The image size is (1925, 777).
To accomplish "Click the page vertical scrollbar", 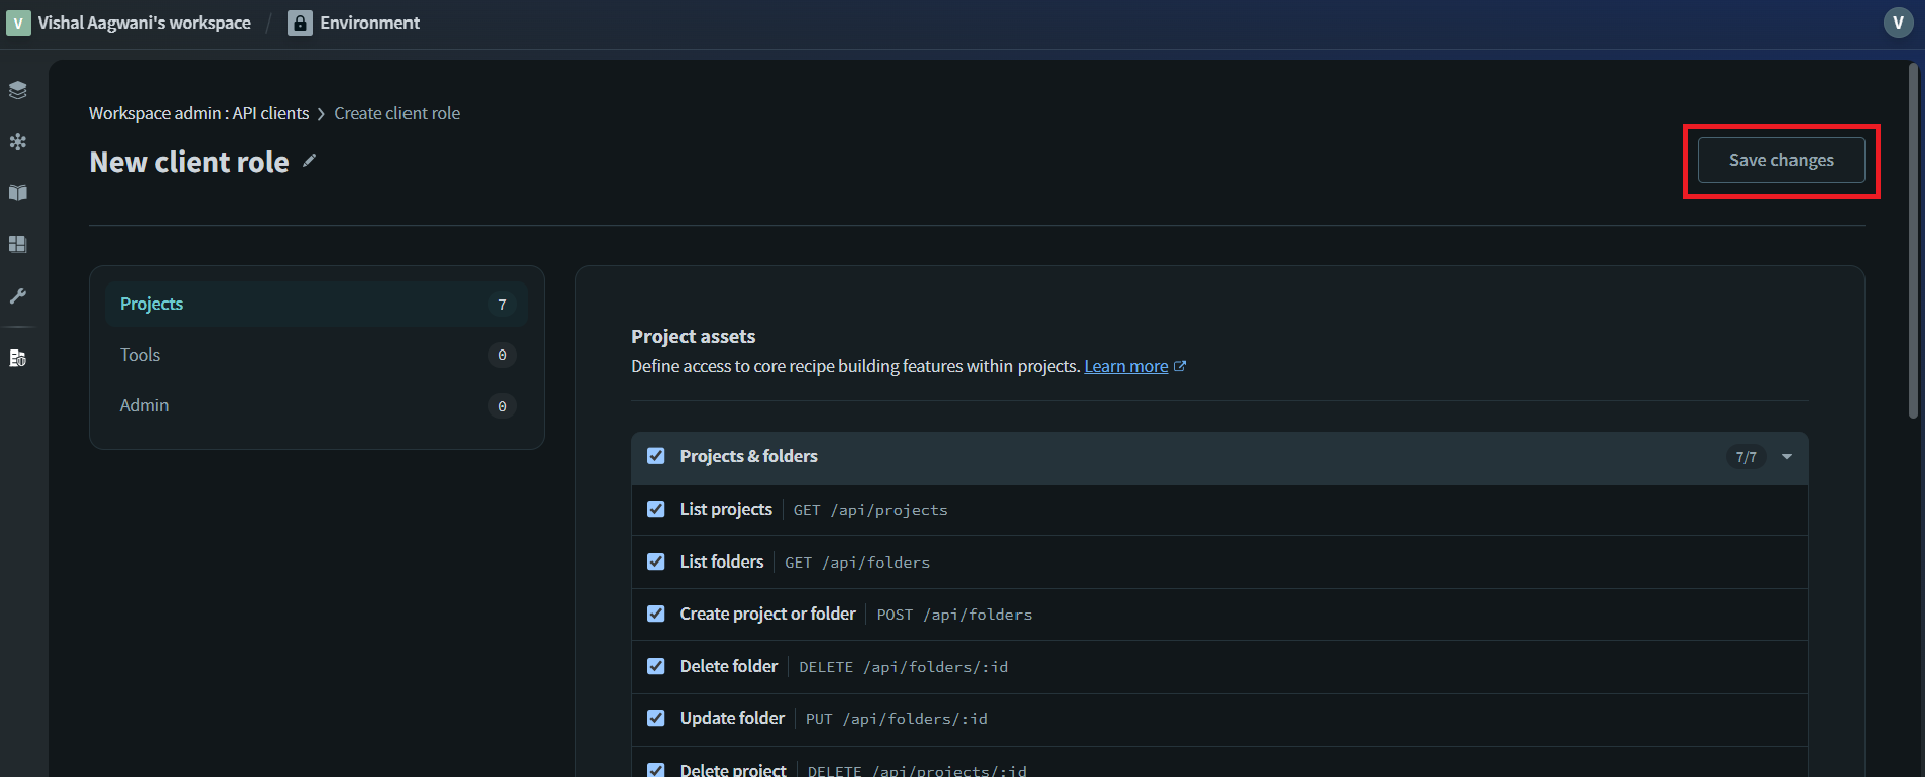I will 1913,240.
